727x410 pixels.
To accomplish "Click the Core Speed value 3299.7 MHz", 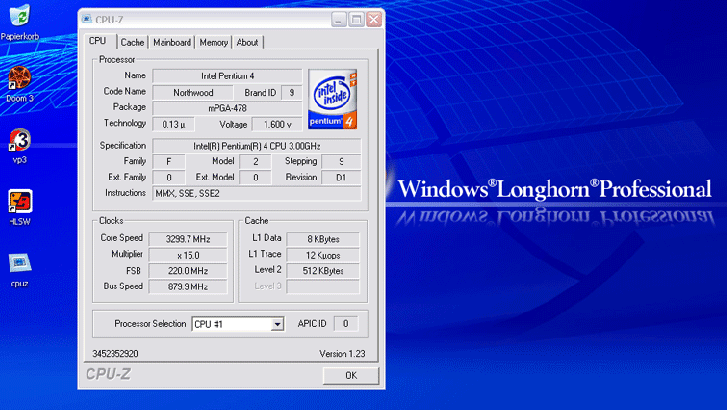I will coord(188,239).
